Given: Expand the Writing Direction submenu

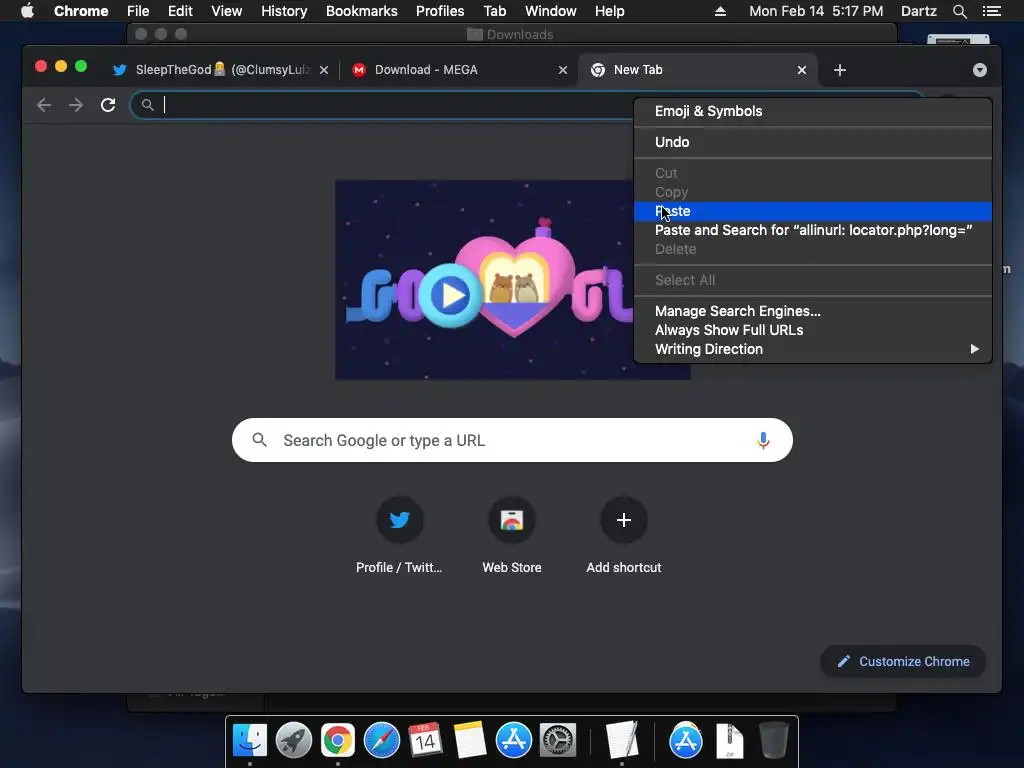Looking at the screenshot, I should click(x=813, y=349).
